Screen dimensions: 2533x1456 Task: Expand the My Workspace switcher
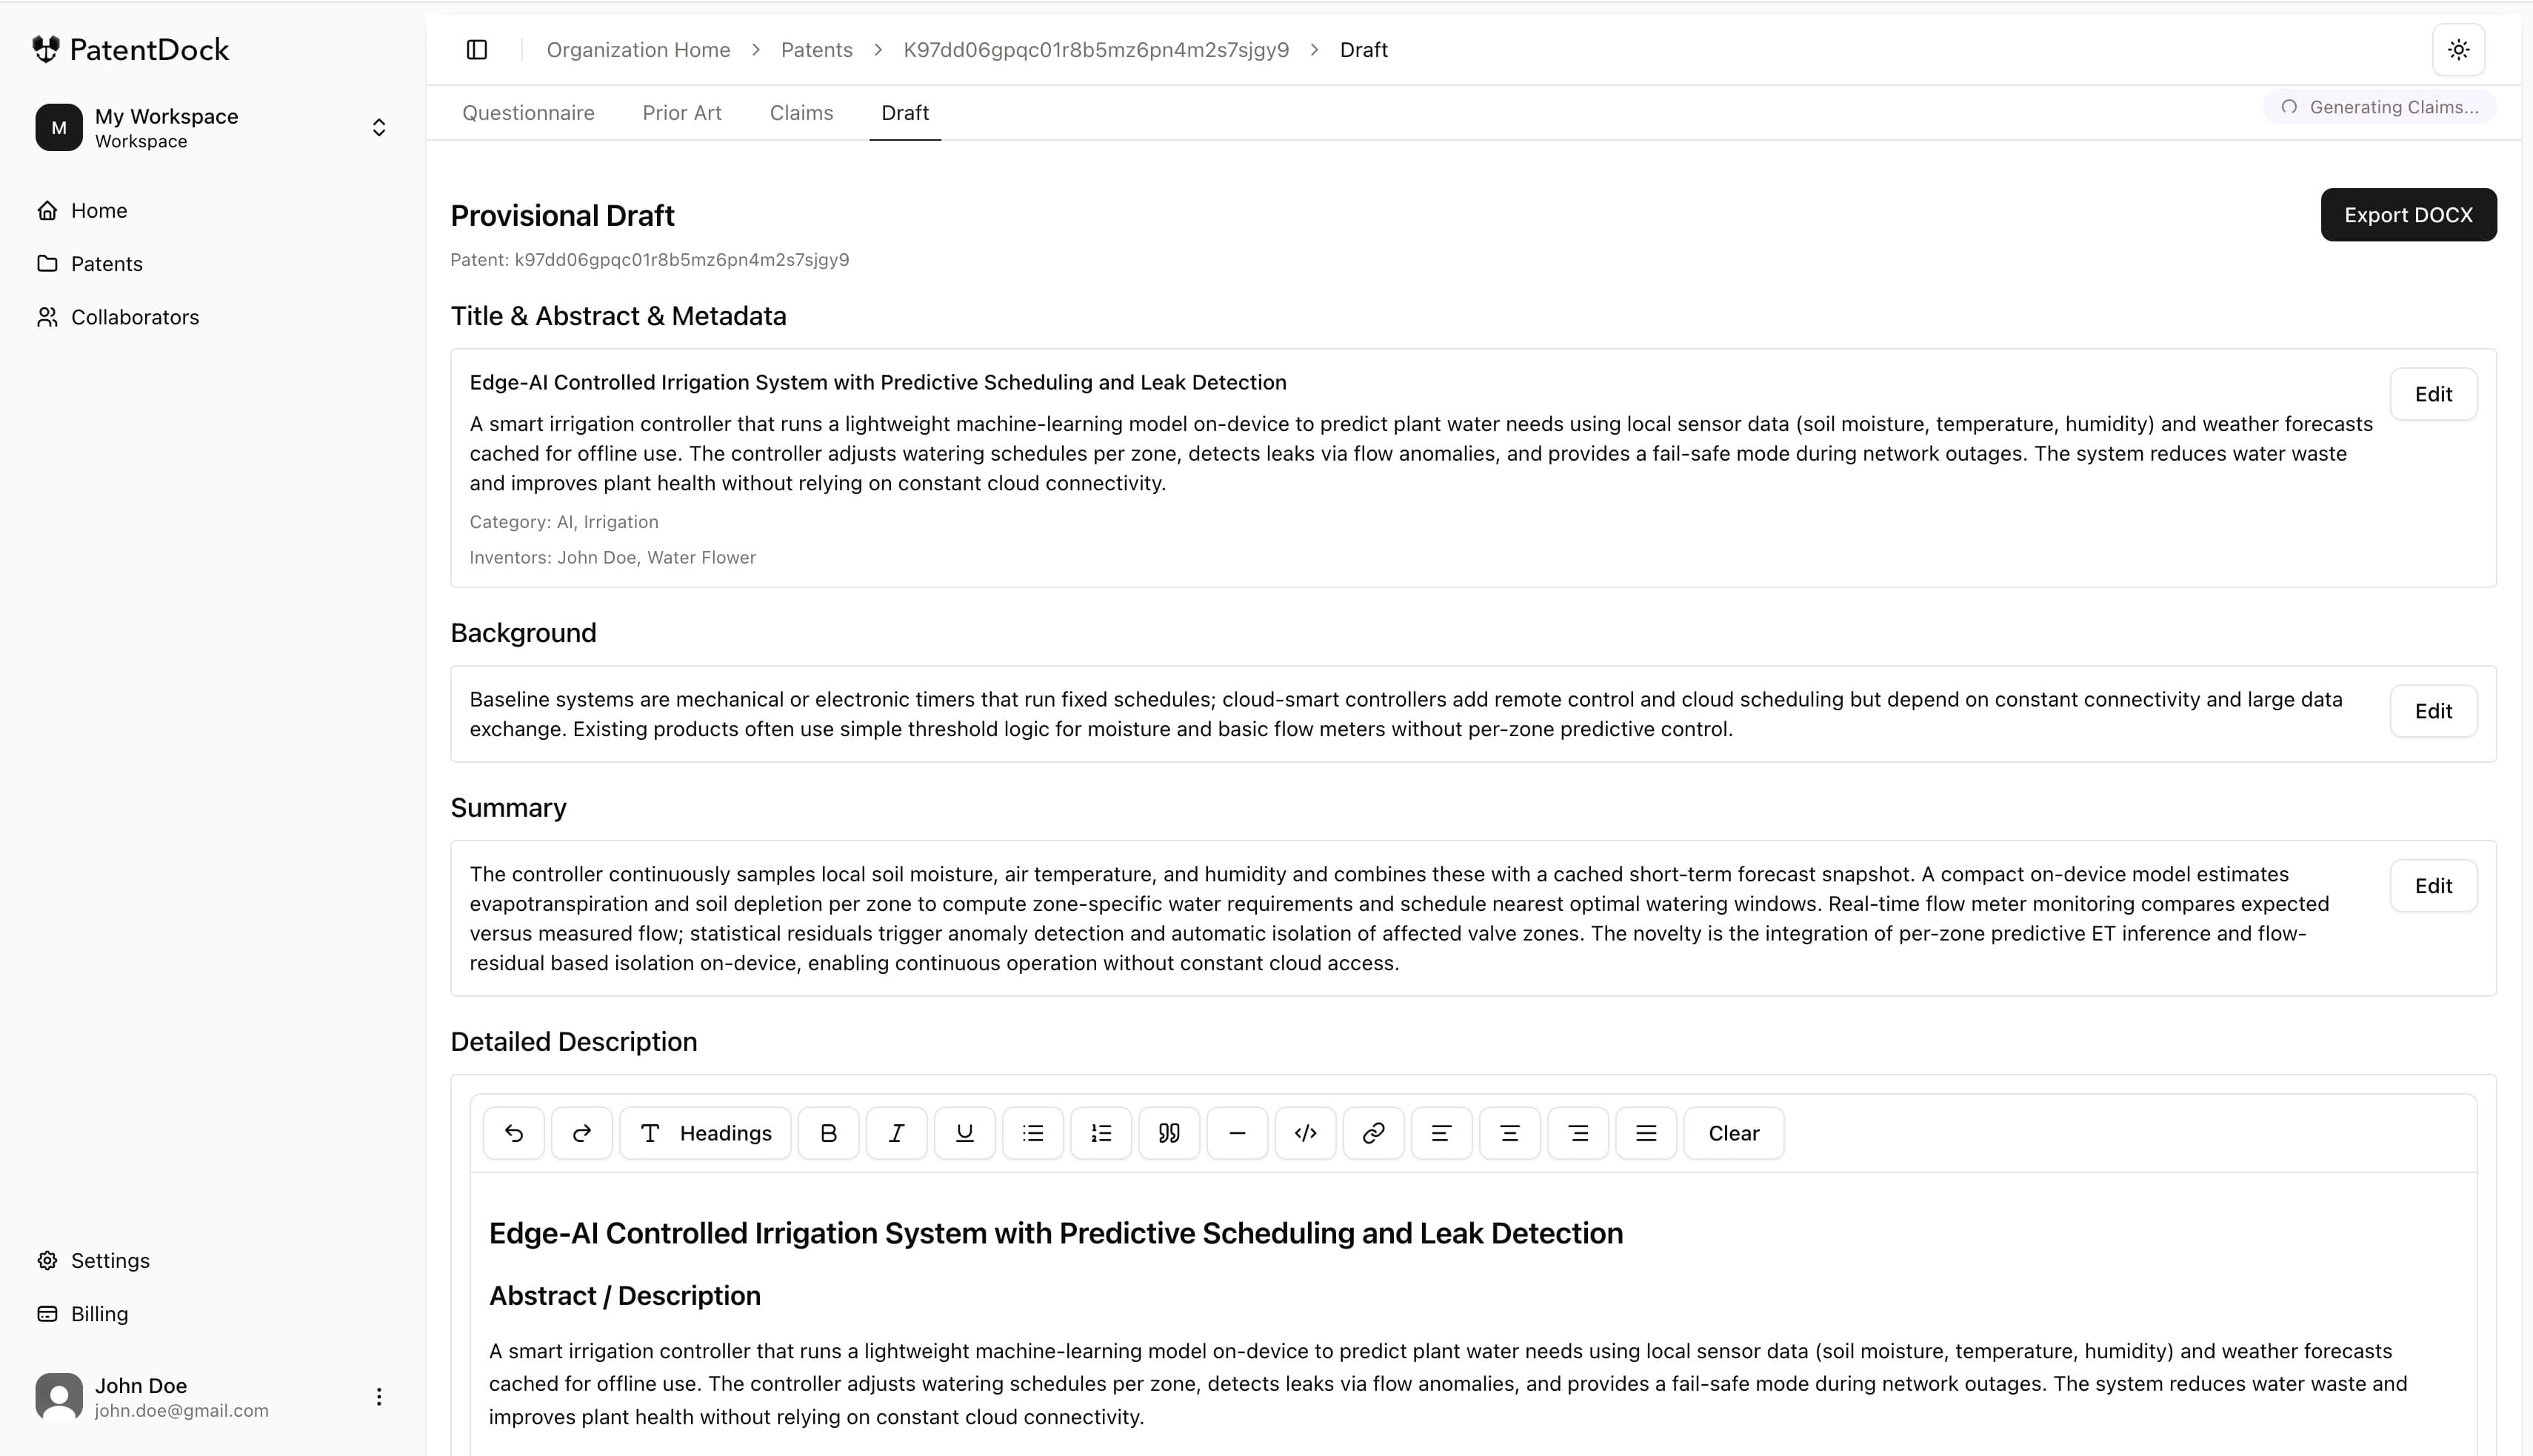click(378, 128)
